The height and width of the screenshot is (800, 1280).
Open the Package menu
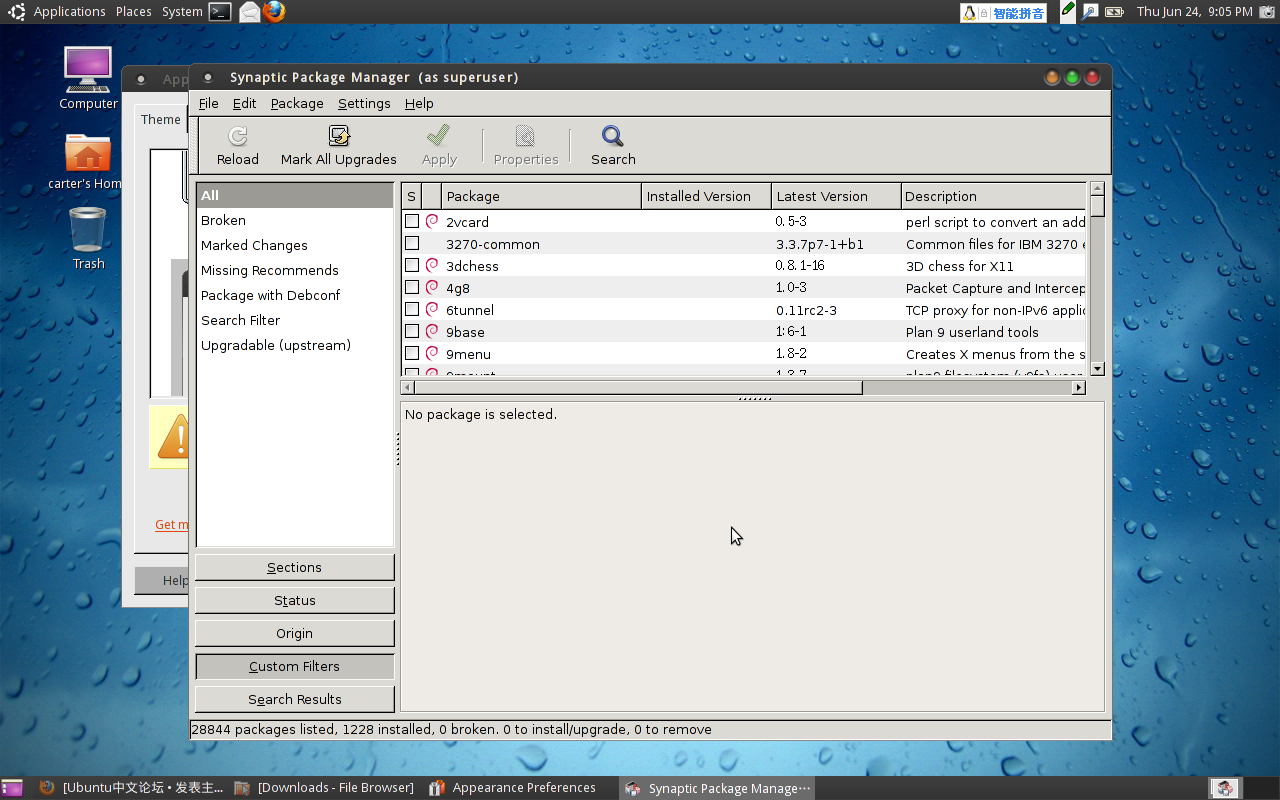click(x=297, y=103)
